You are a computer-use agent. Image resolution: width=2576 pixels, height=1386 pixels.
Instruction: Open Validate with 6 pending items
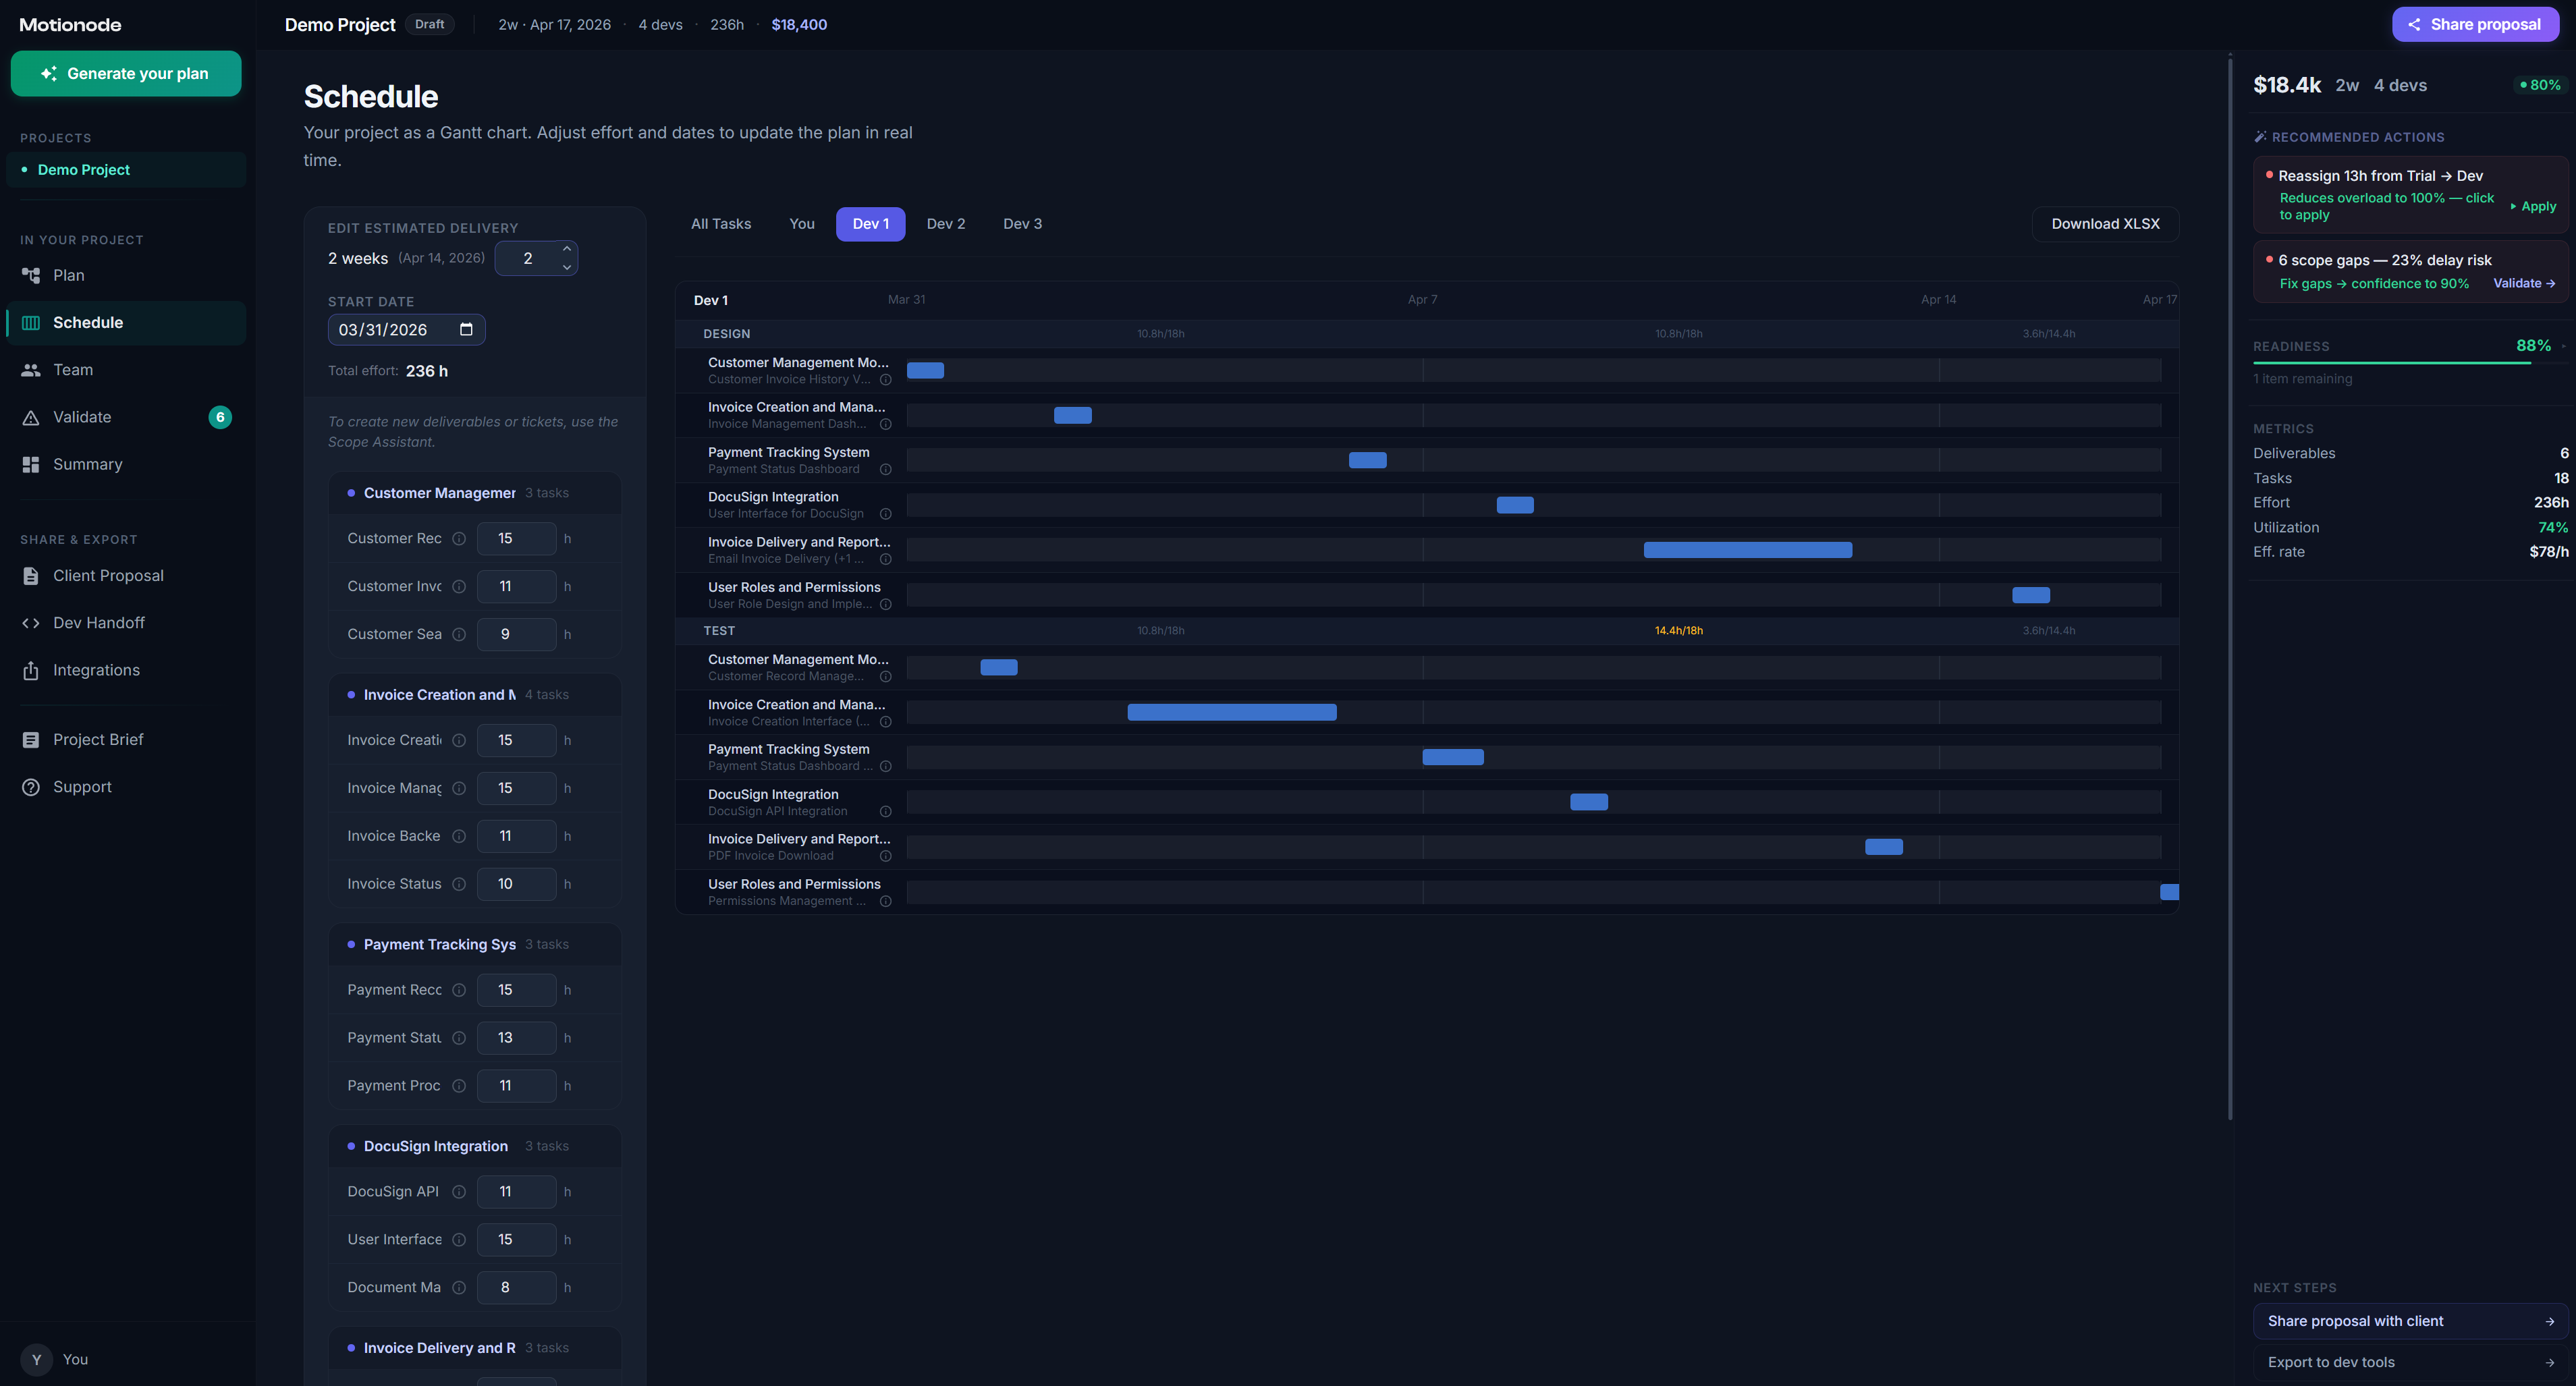pyautogui.click(x=82, y=417)
